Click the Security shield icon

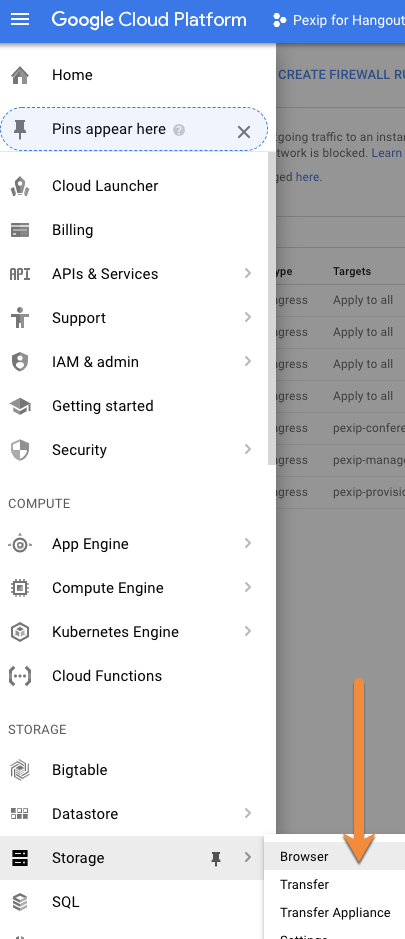pyautogui.click(x=20, y=450)
